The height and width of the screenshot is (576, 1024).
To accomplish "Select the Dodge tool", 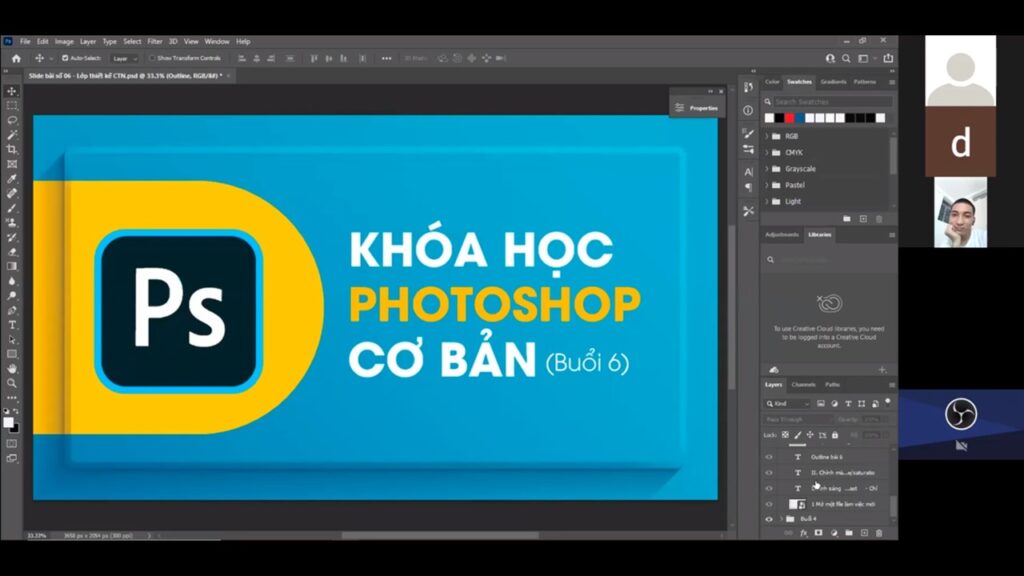I will (12, 296).
